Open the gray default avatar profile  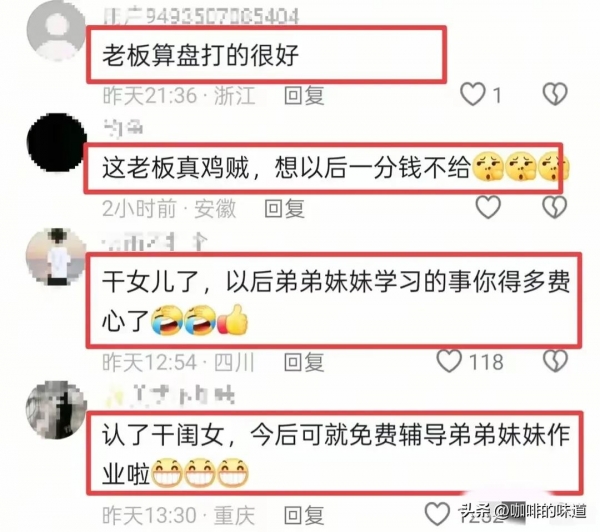(56, 31)
